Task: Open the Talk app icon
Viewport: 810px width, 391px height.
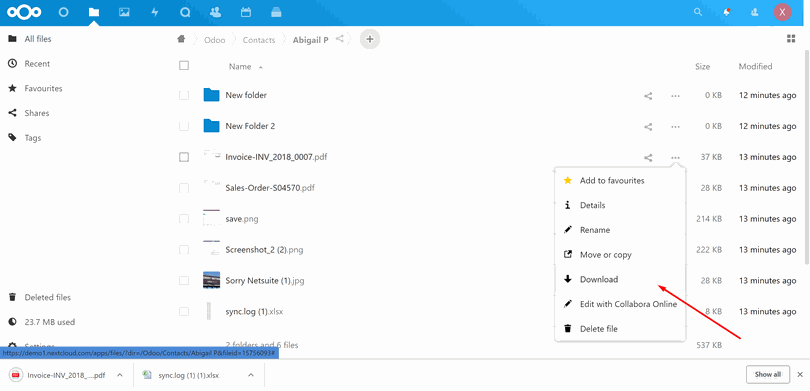Action: tap(185, 12)
